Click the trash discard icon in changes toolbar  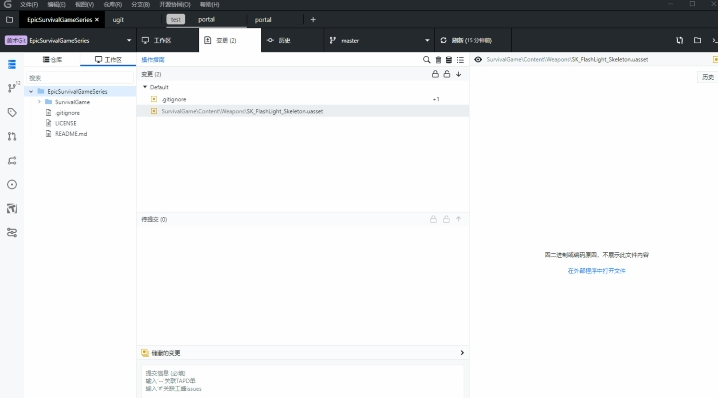tap(438, 60)
